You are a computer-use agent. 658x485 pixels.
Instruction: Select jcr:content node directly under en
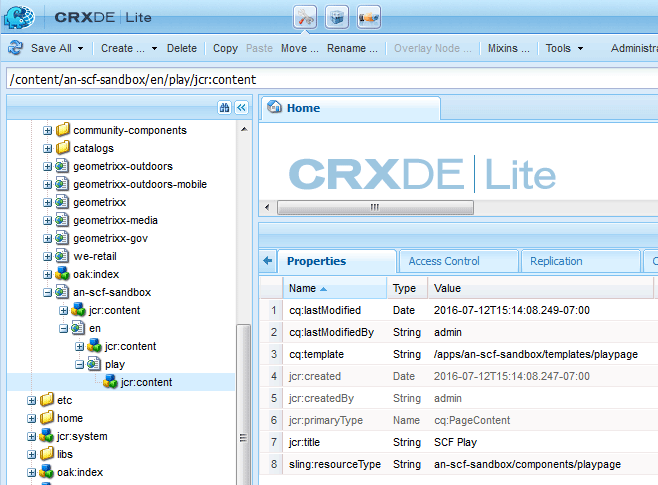(x=130, y=346)
